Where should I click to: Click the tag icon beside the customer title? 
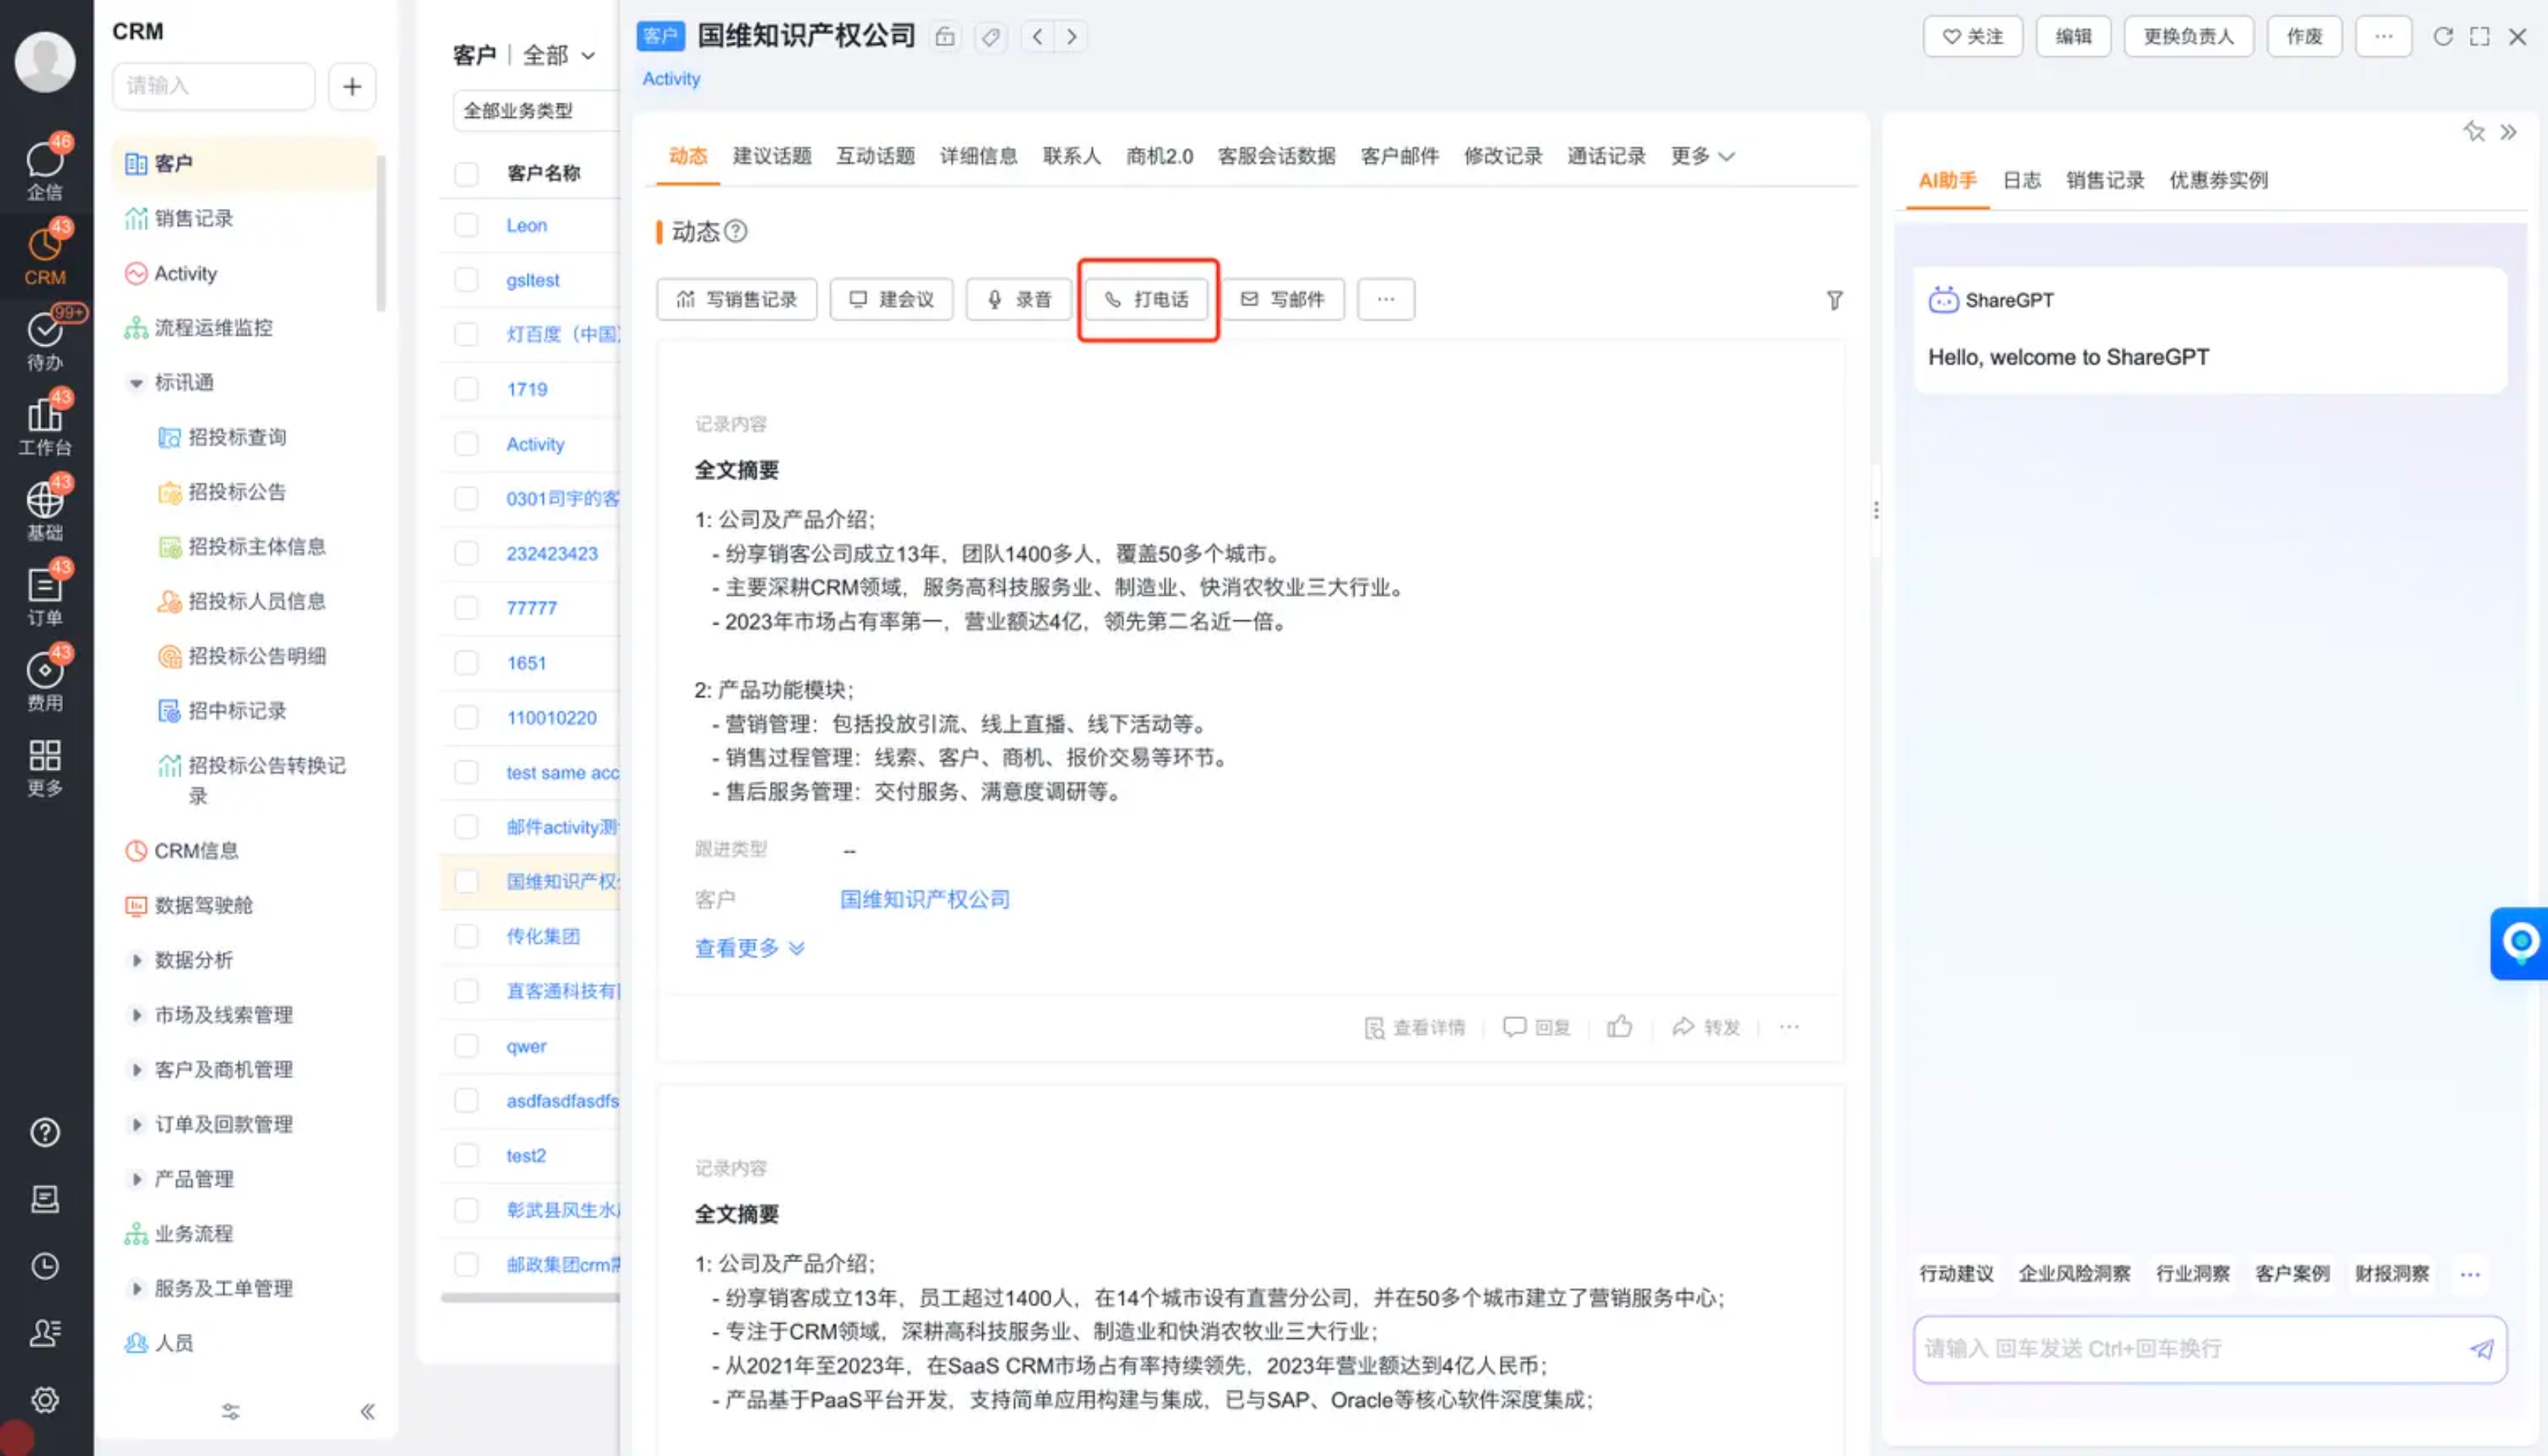coord(990,37)
